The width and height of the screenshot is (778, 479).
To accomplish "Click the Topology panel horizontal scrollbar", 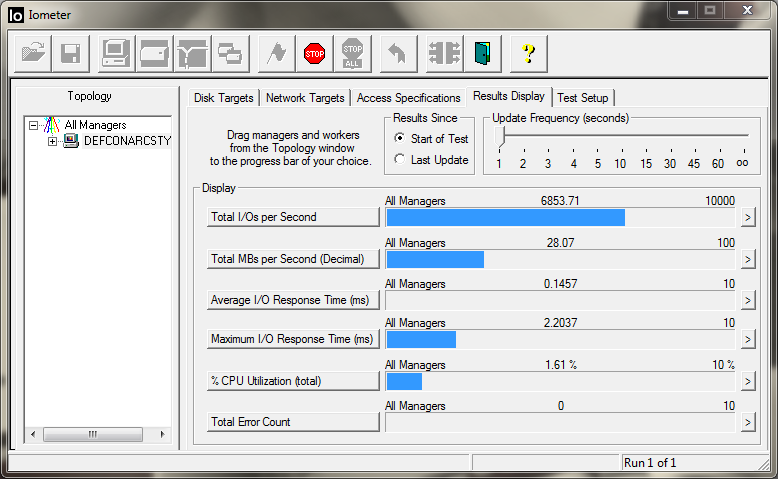I will [x=93, y=434].
